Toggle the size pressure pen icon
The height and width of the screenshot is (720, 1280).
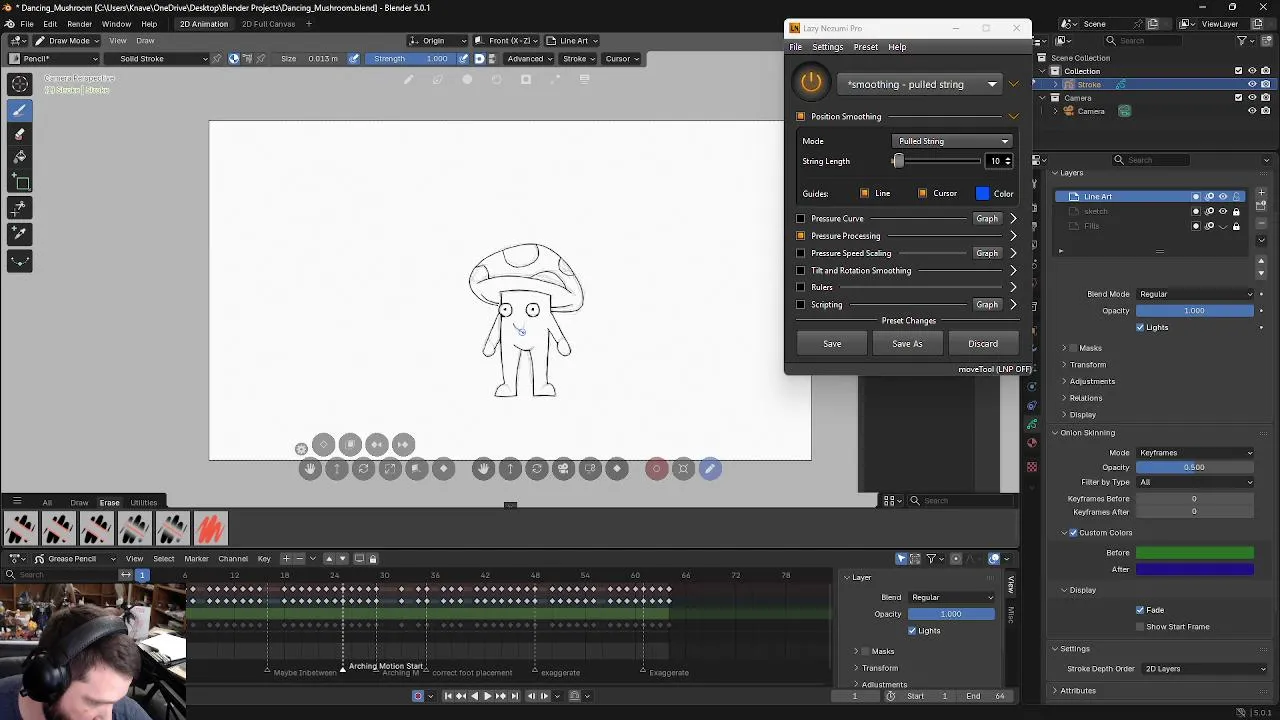[354, 58]
